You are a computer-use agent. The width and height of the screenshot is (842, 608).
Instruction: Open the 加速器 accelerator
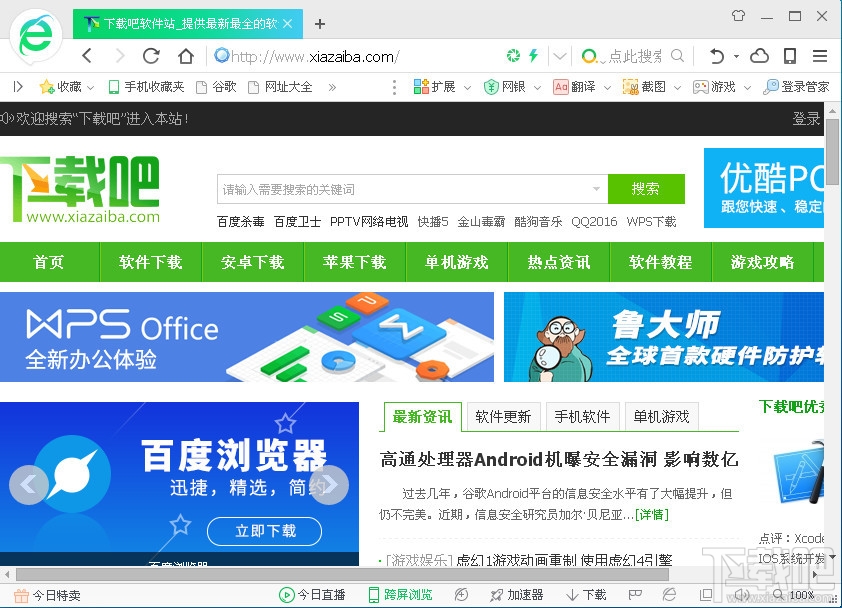point(517,595)
